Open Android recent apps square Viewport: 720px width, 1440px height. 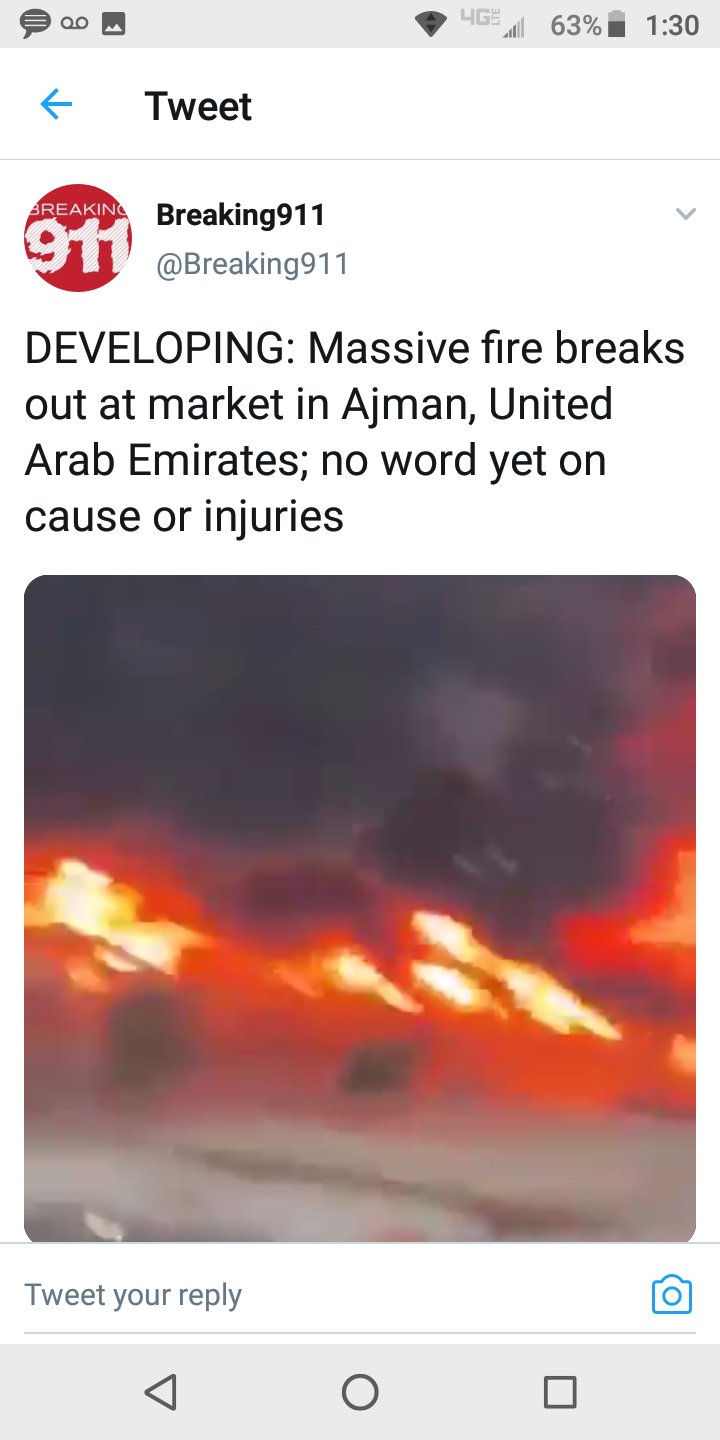[560, 1392]
